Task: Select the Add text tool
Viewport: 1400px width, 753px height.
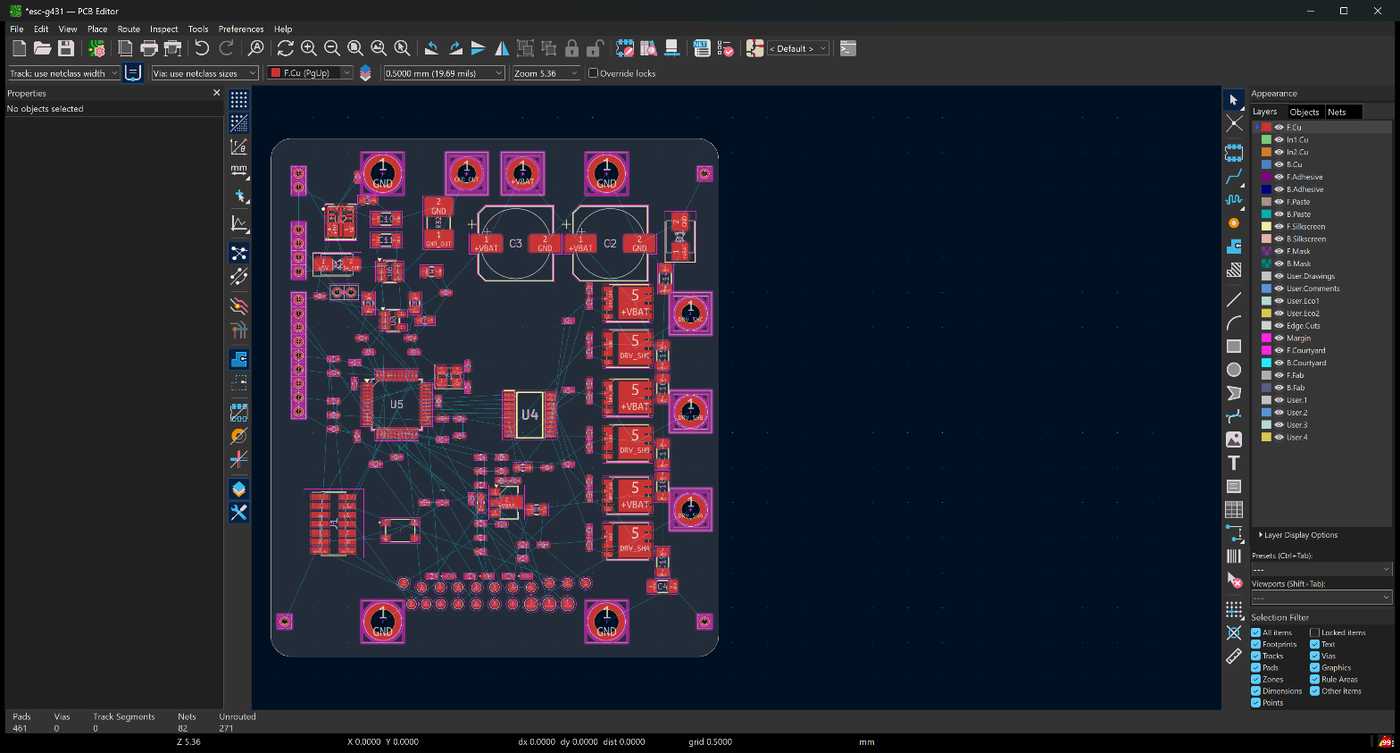Action: pyautogui.click(x=1234, y=463)
